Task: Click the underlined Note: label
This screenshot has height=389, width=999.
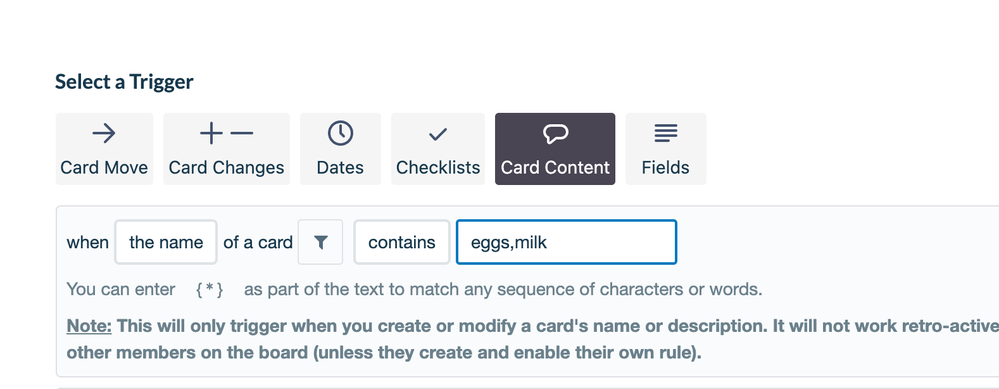Action: click(89, 326)
